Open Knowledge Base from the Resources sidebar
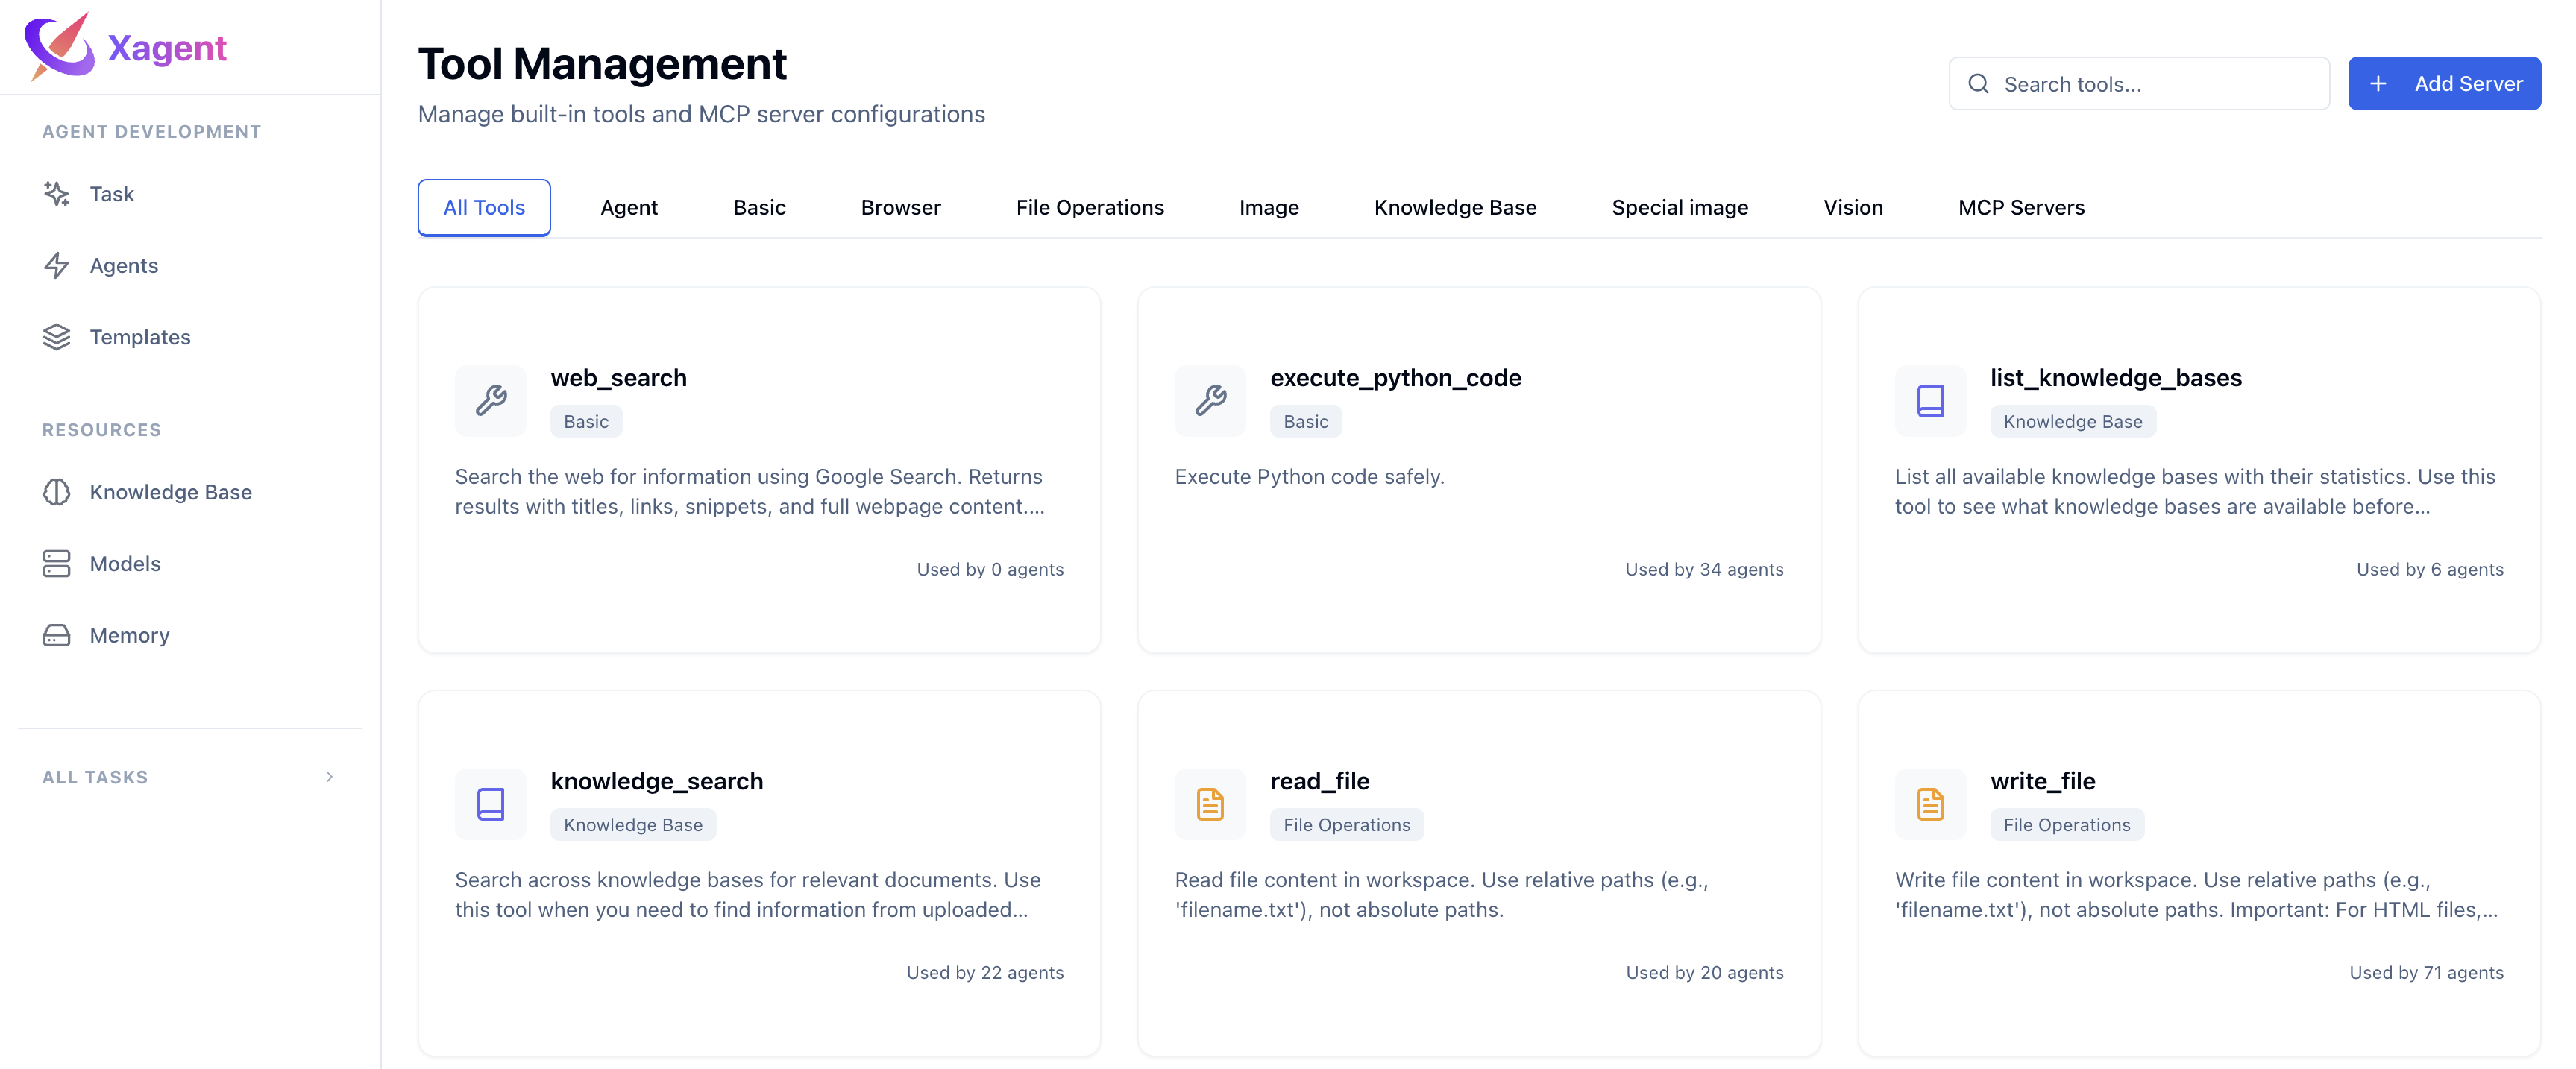 (x=170, y=492)
